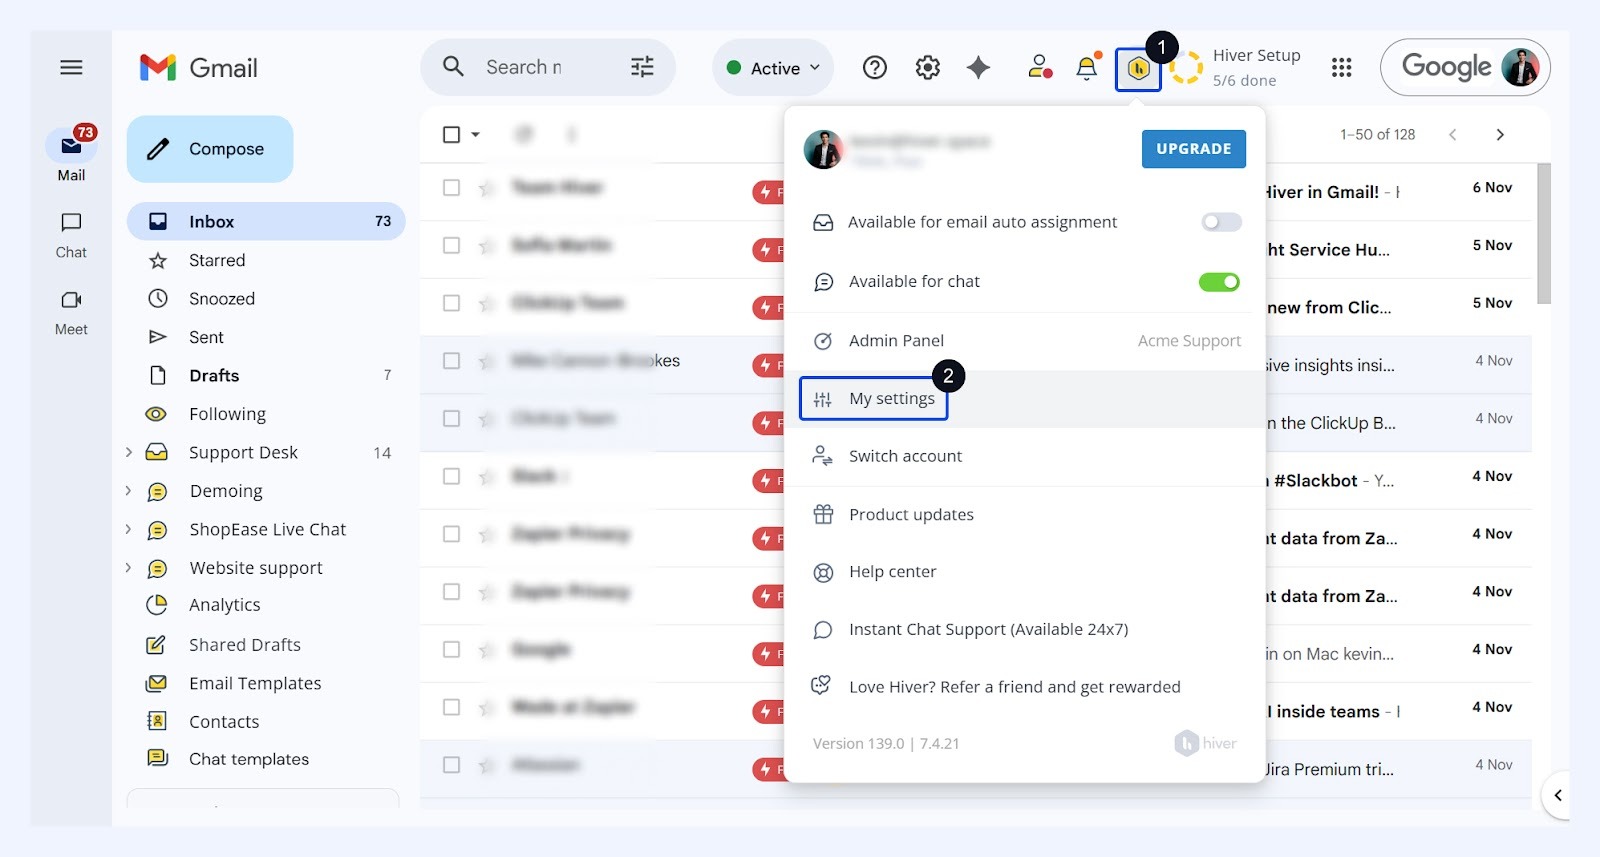This screenshot has height=857, width=1600.
Task: Open the main menu hamburger icon
Action: click(x=71, y=68)
